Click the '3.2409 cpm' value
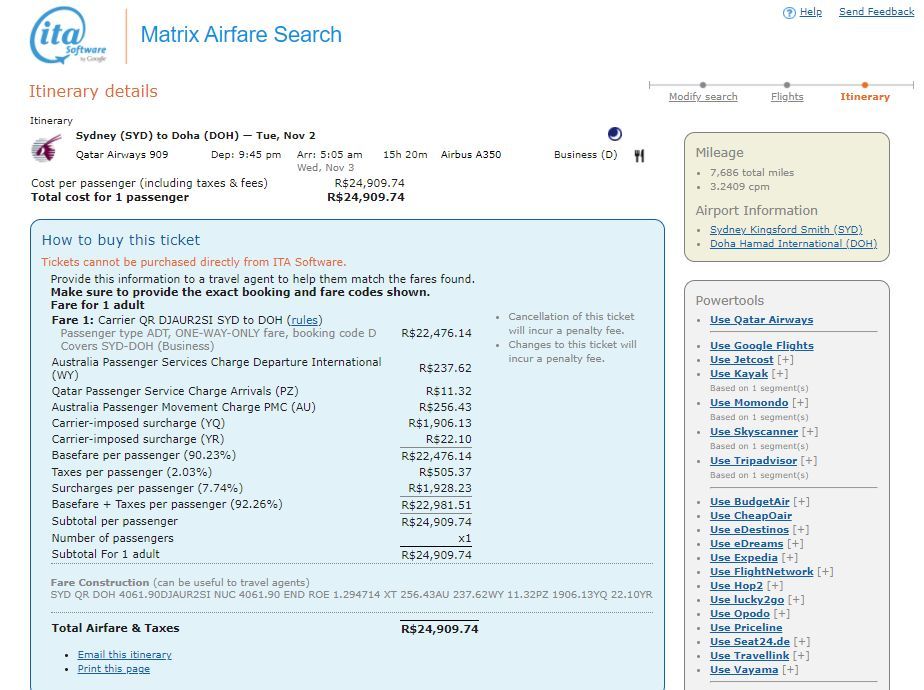924x690 pixels. (x=740, y=187)
